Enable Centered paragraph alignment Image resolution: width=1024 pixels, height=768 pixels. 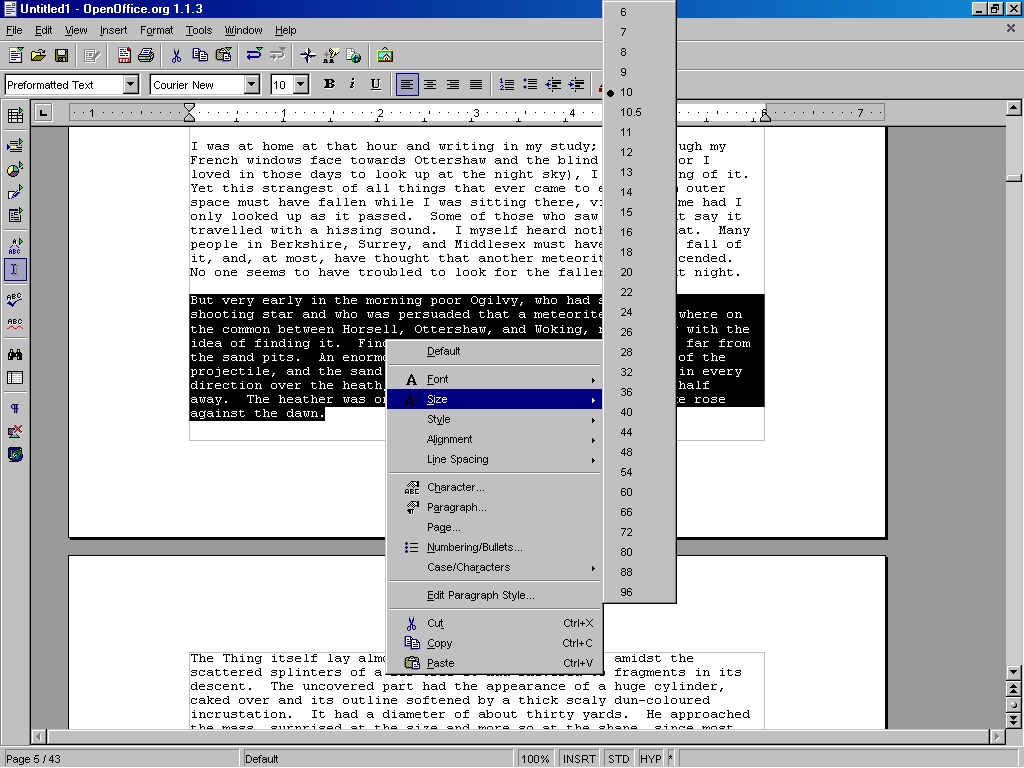tap(430, 85)
